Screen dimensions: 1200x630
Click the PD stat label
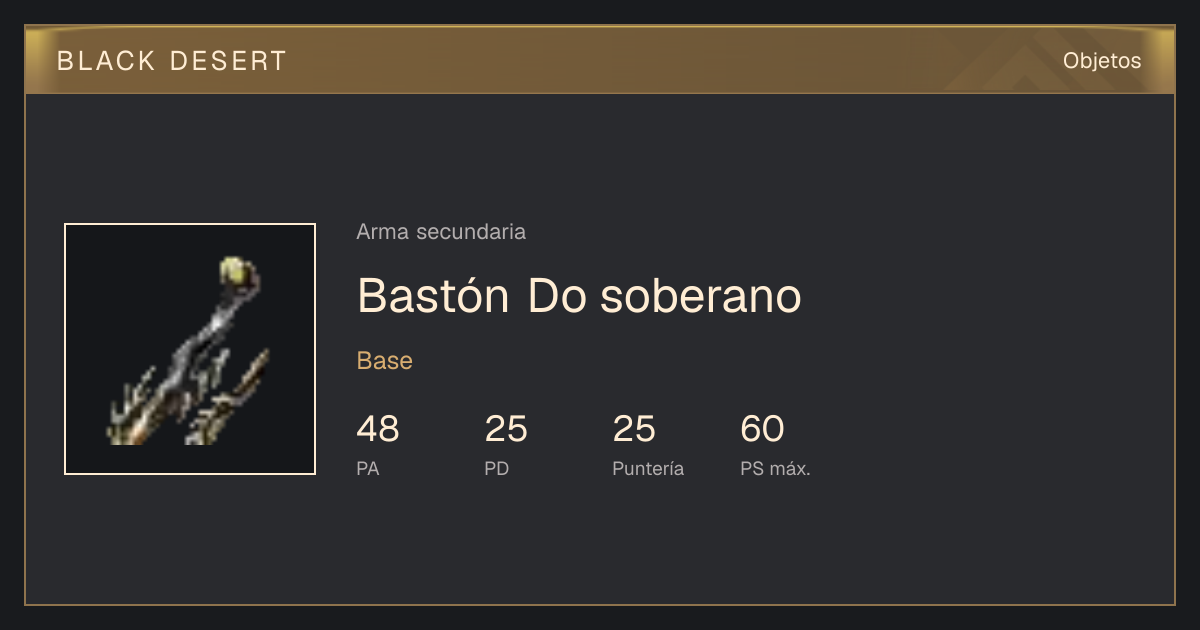497,469
